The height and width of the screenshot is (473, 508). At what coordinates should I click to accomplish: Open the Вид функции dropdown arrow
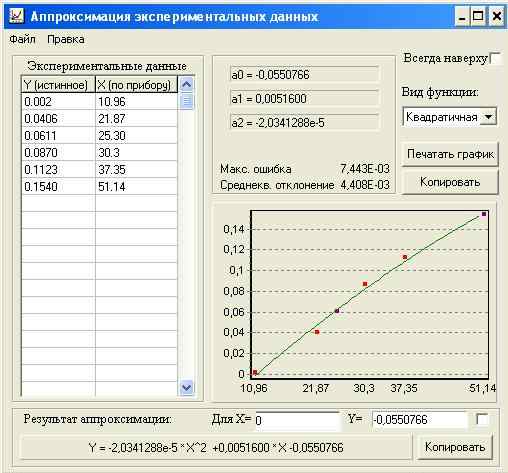(x=489, y=117)
